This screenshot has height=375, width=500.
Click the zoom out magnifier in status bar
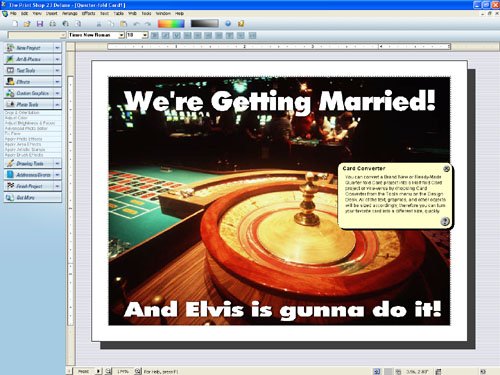click(108, 371)
